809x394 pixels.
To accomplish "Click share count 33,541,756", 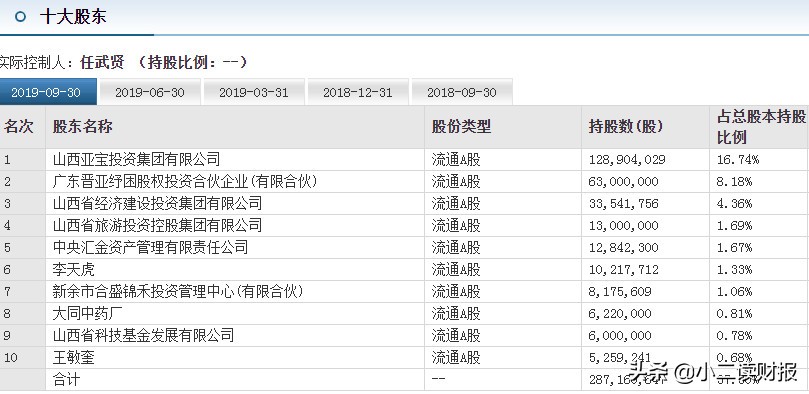I will pyautogui.click(x=623, y=204).
